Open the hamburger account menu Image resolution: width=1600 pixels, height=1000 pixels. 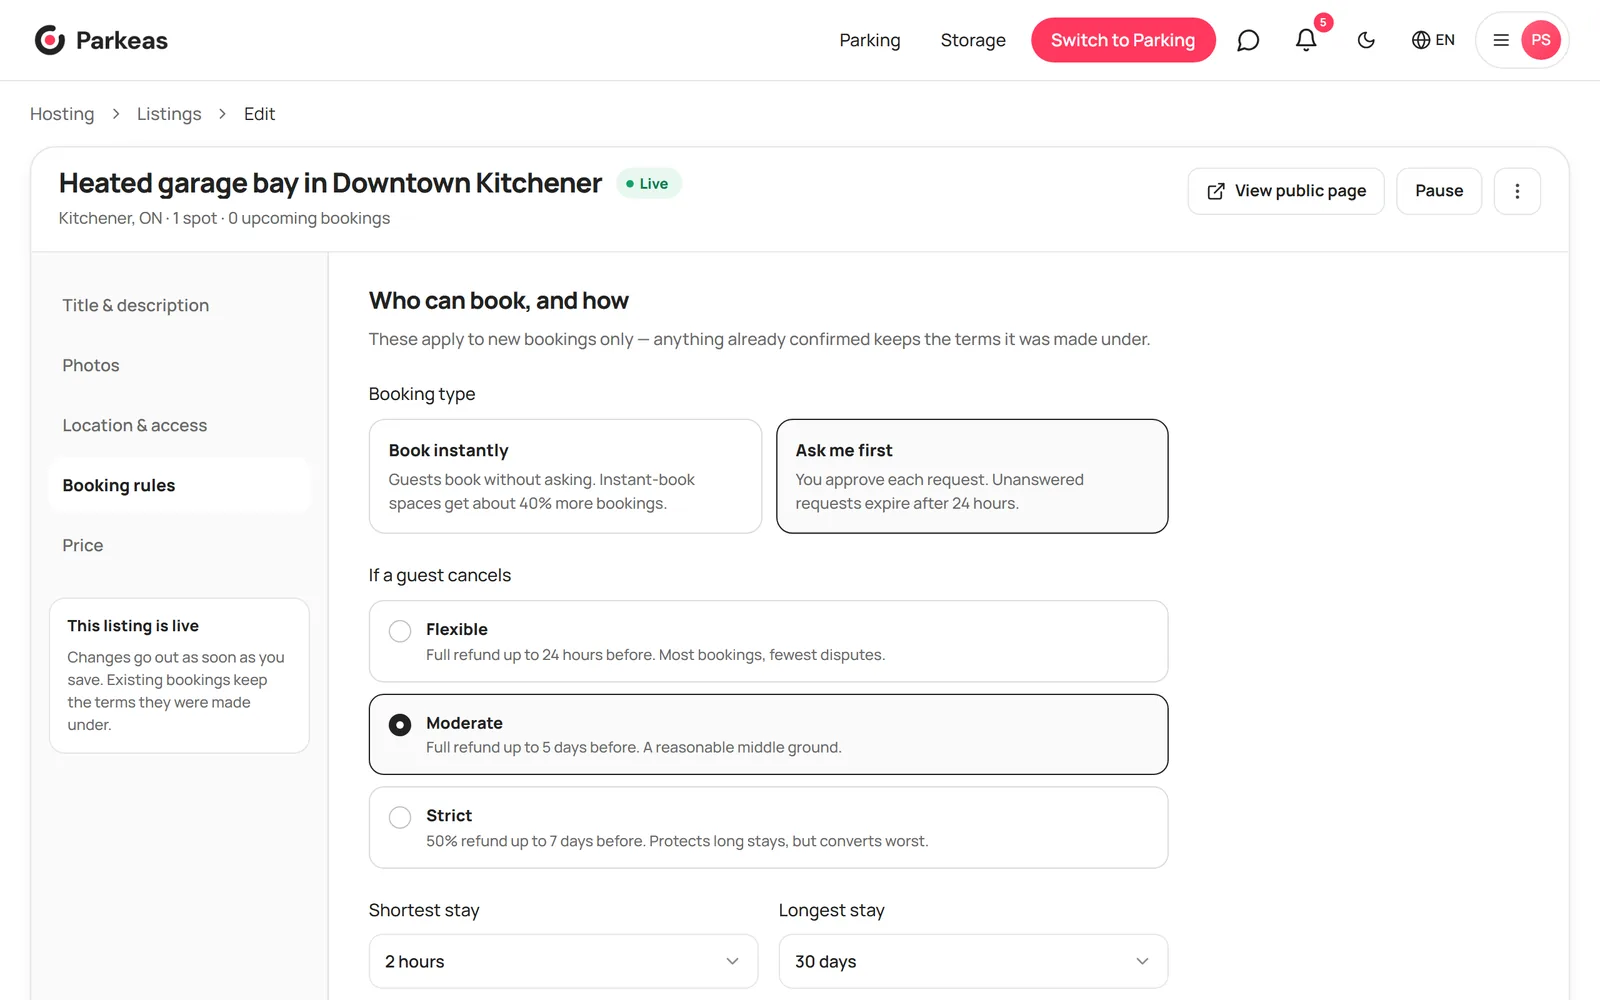1501,40
